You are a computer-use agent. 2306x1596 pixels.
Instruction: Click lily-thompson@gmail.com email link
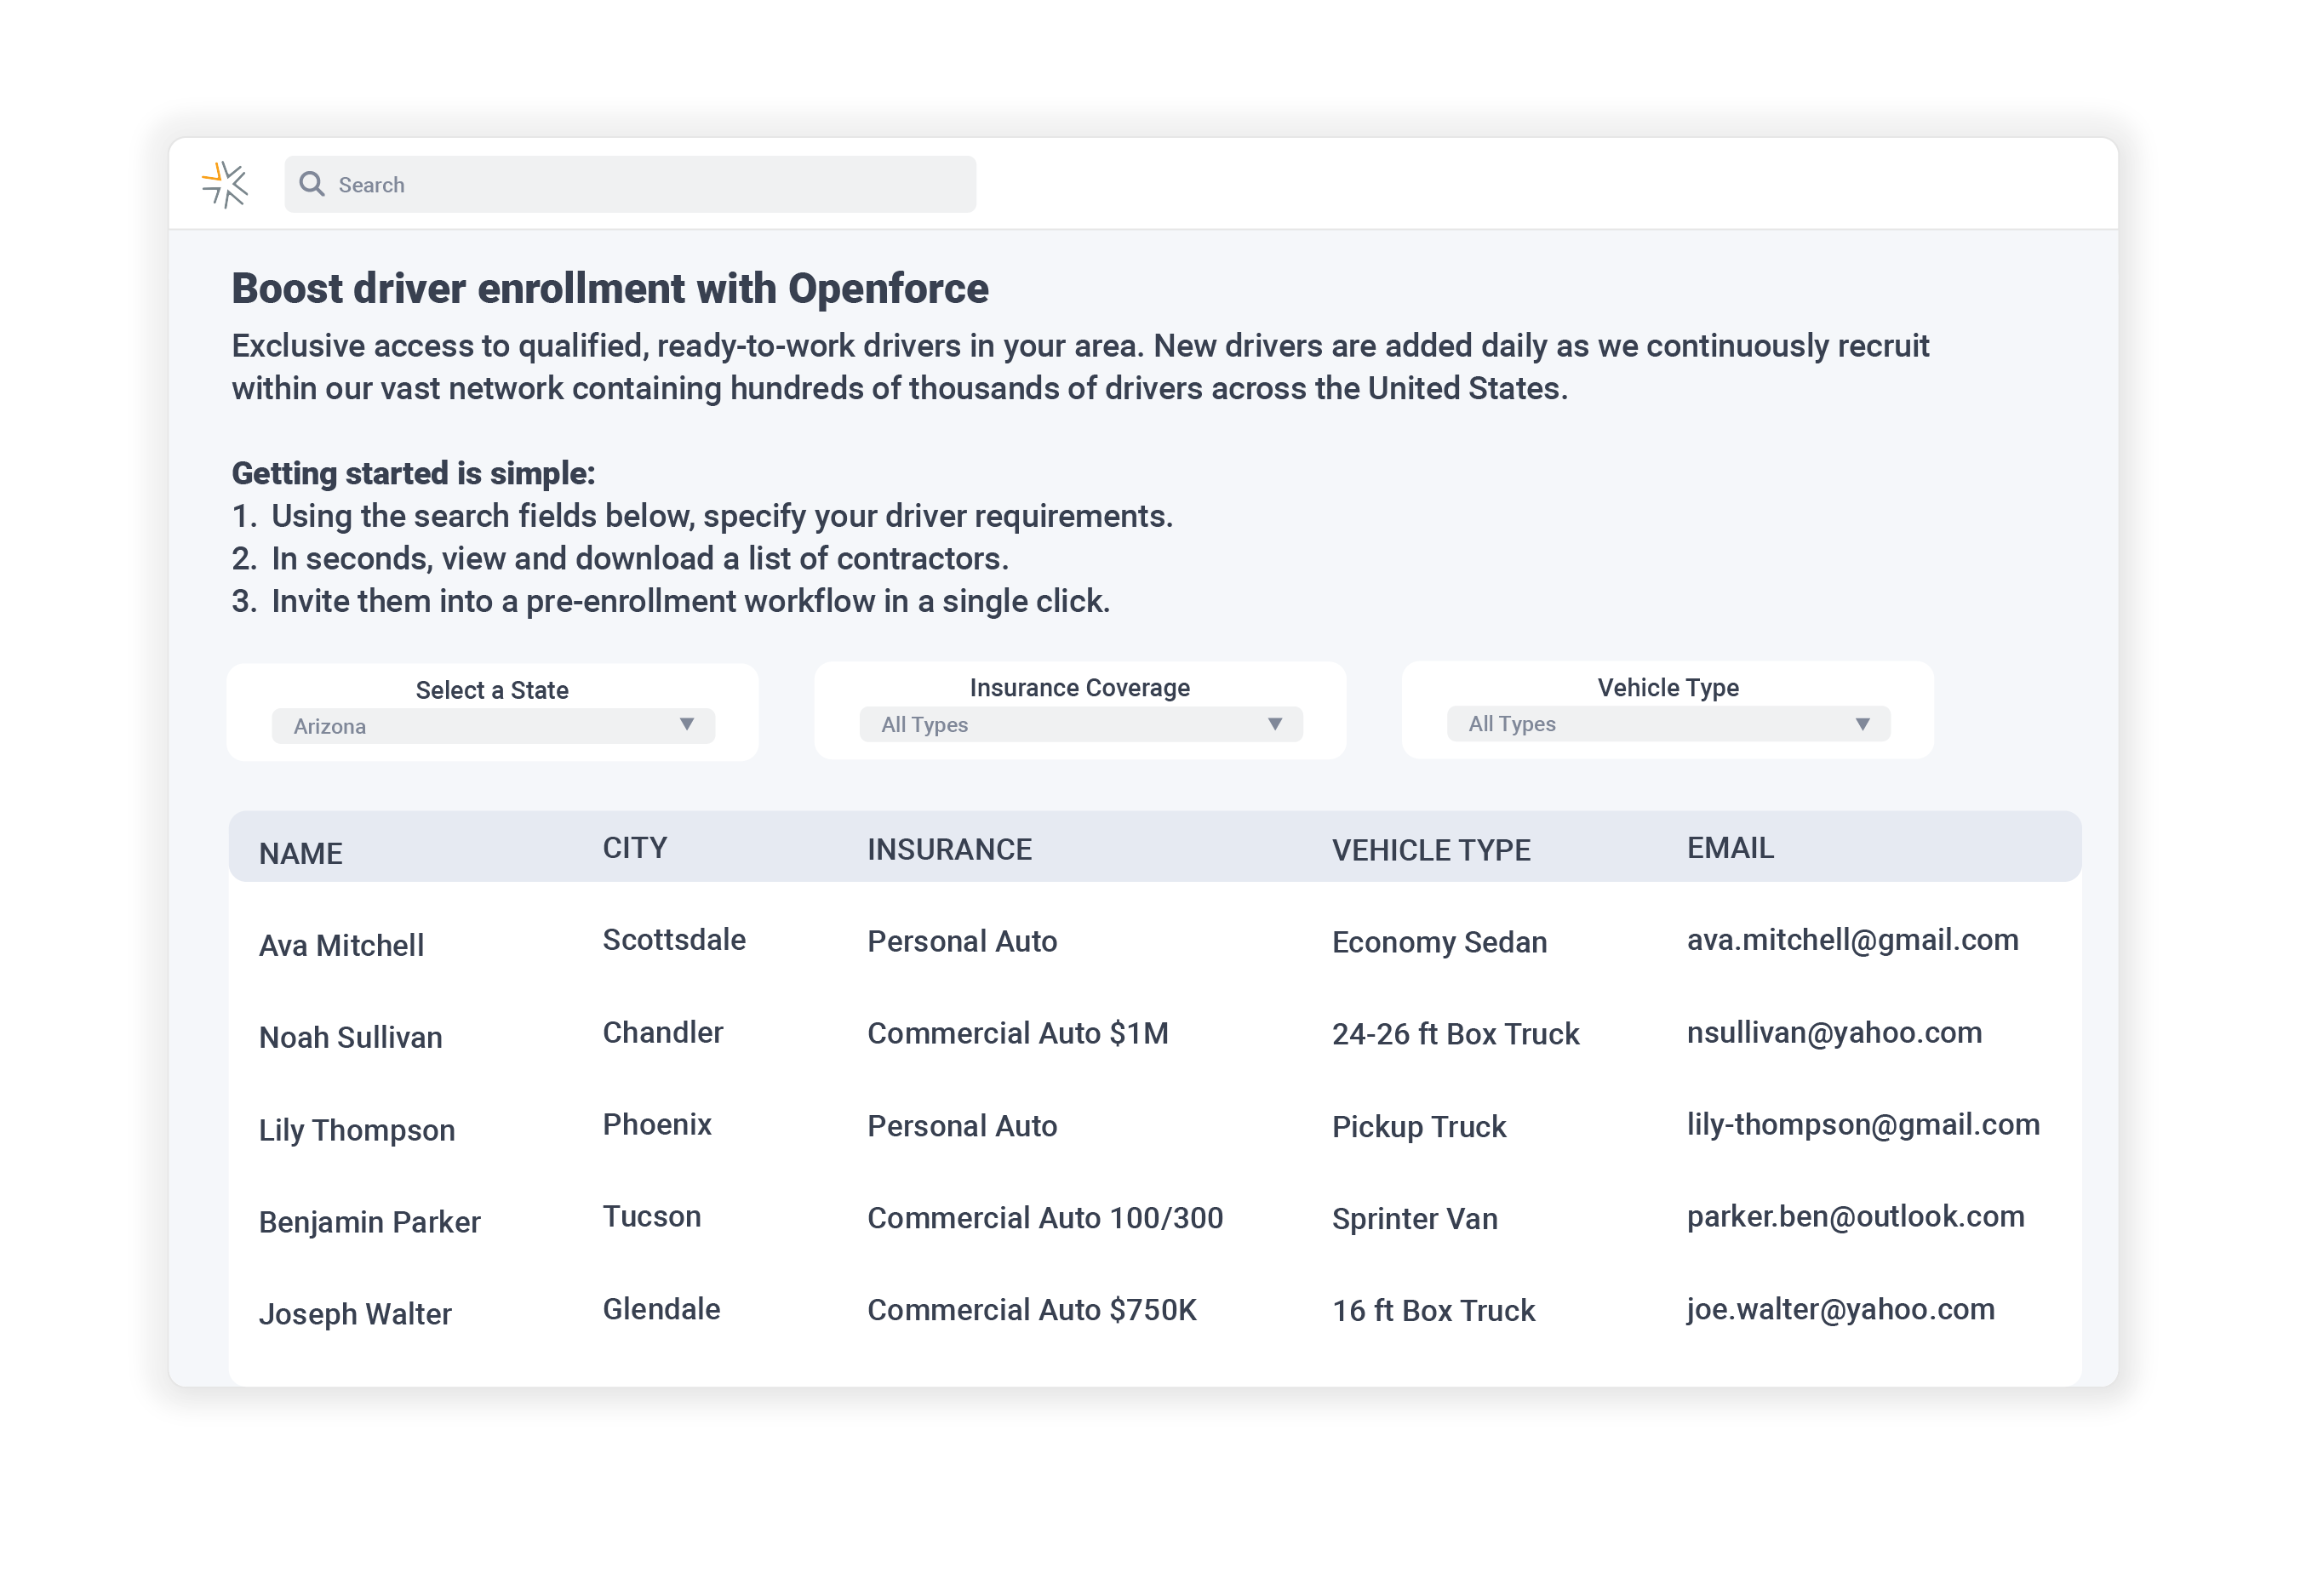tap(1863, 1124)
